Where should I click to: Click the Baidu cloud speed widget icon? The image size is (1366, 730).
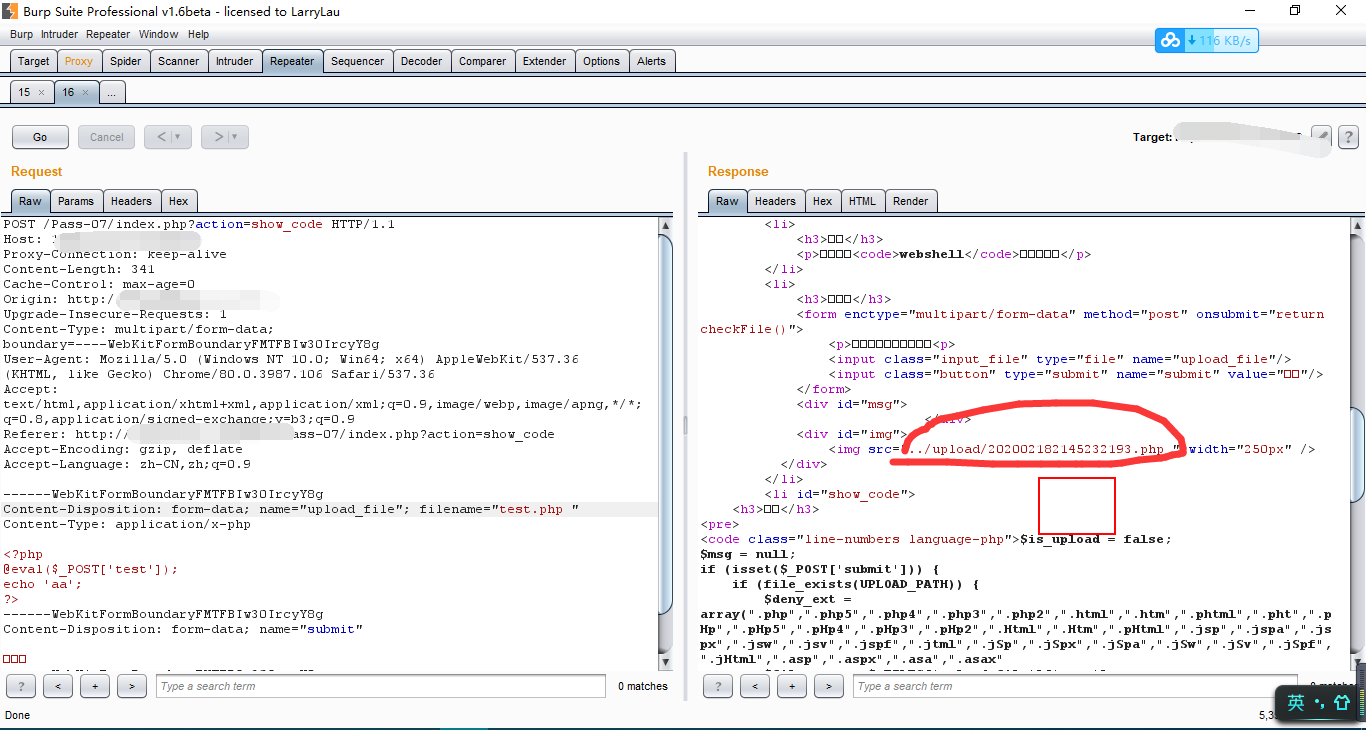(1170, 41)
